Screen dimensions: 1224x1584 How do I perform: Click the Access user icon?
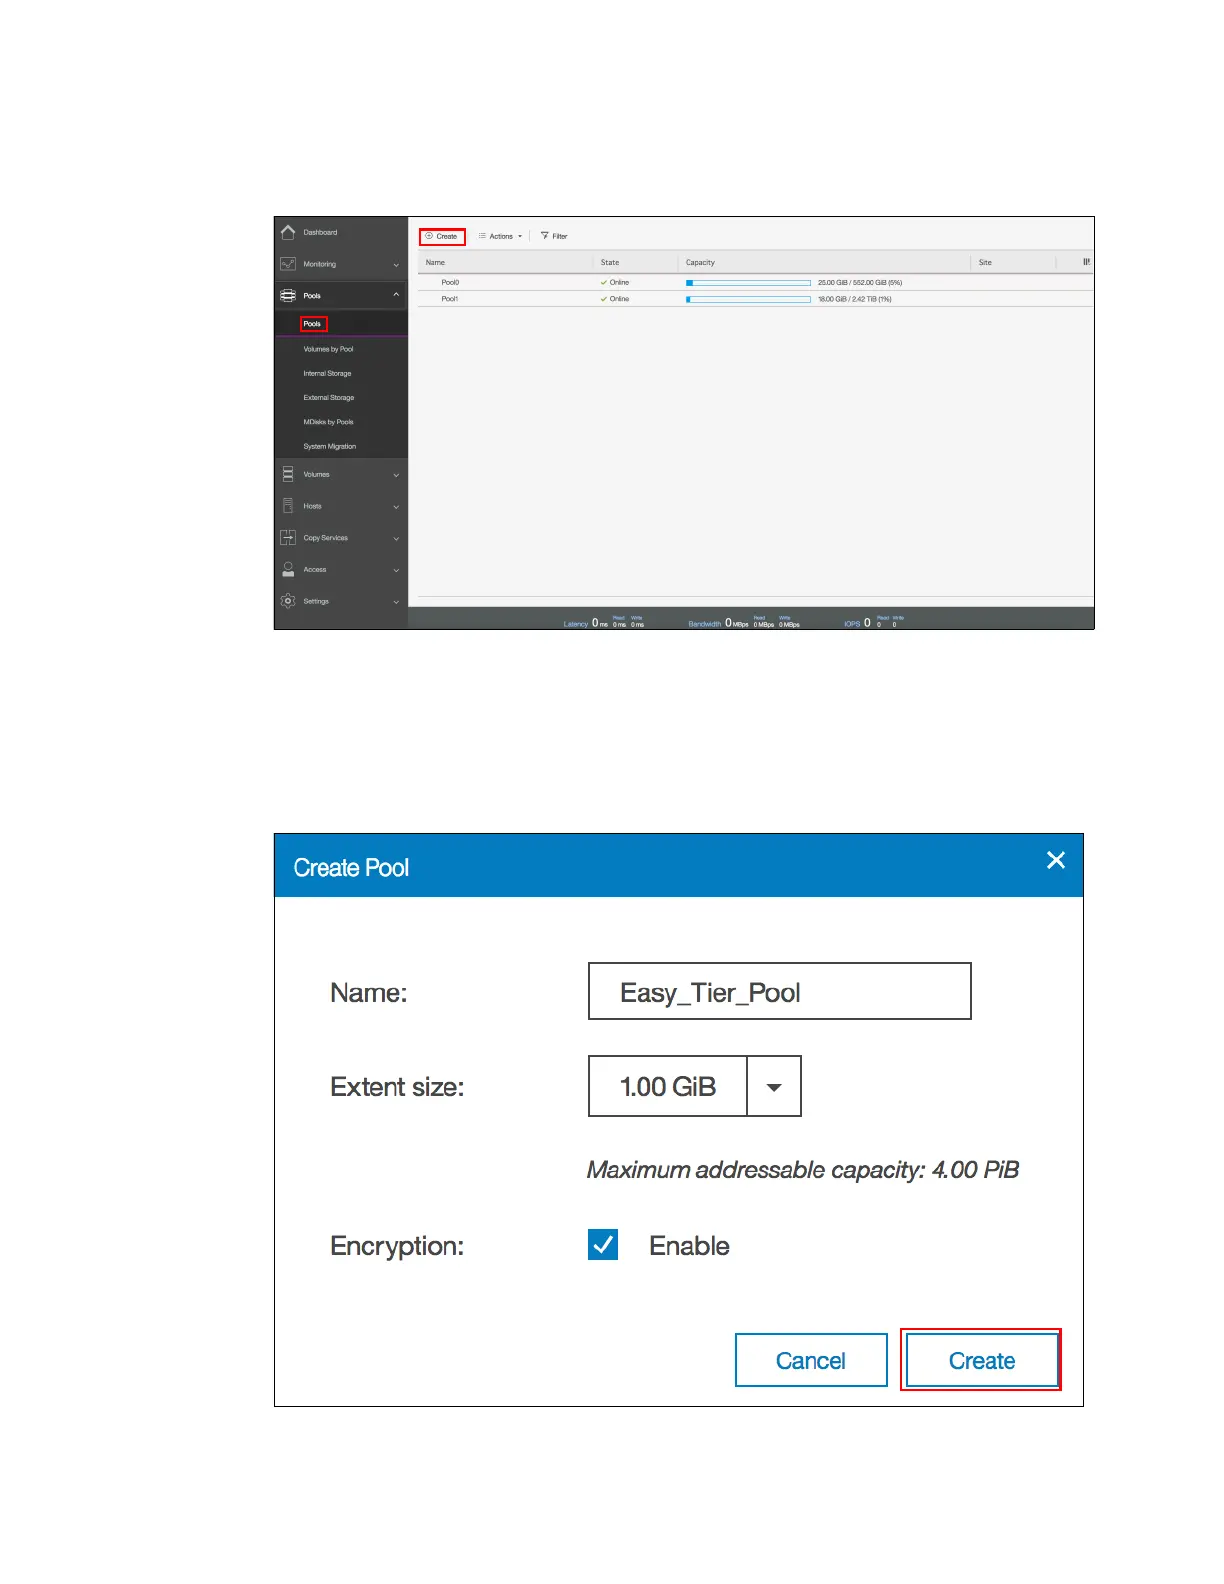point(288,569)
